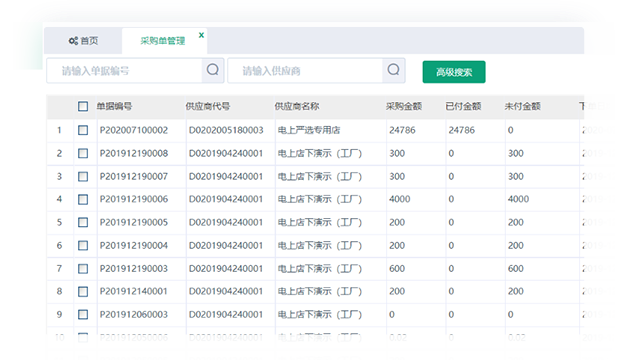Click order number P201912140001

134,291
